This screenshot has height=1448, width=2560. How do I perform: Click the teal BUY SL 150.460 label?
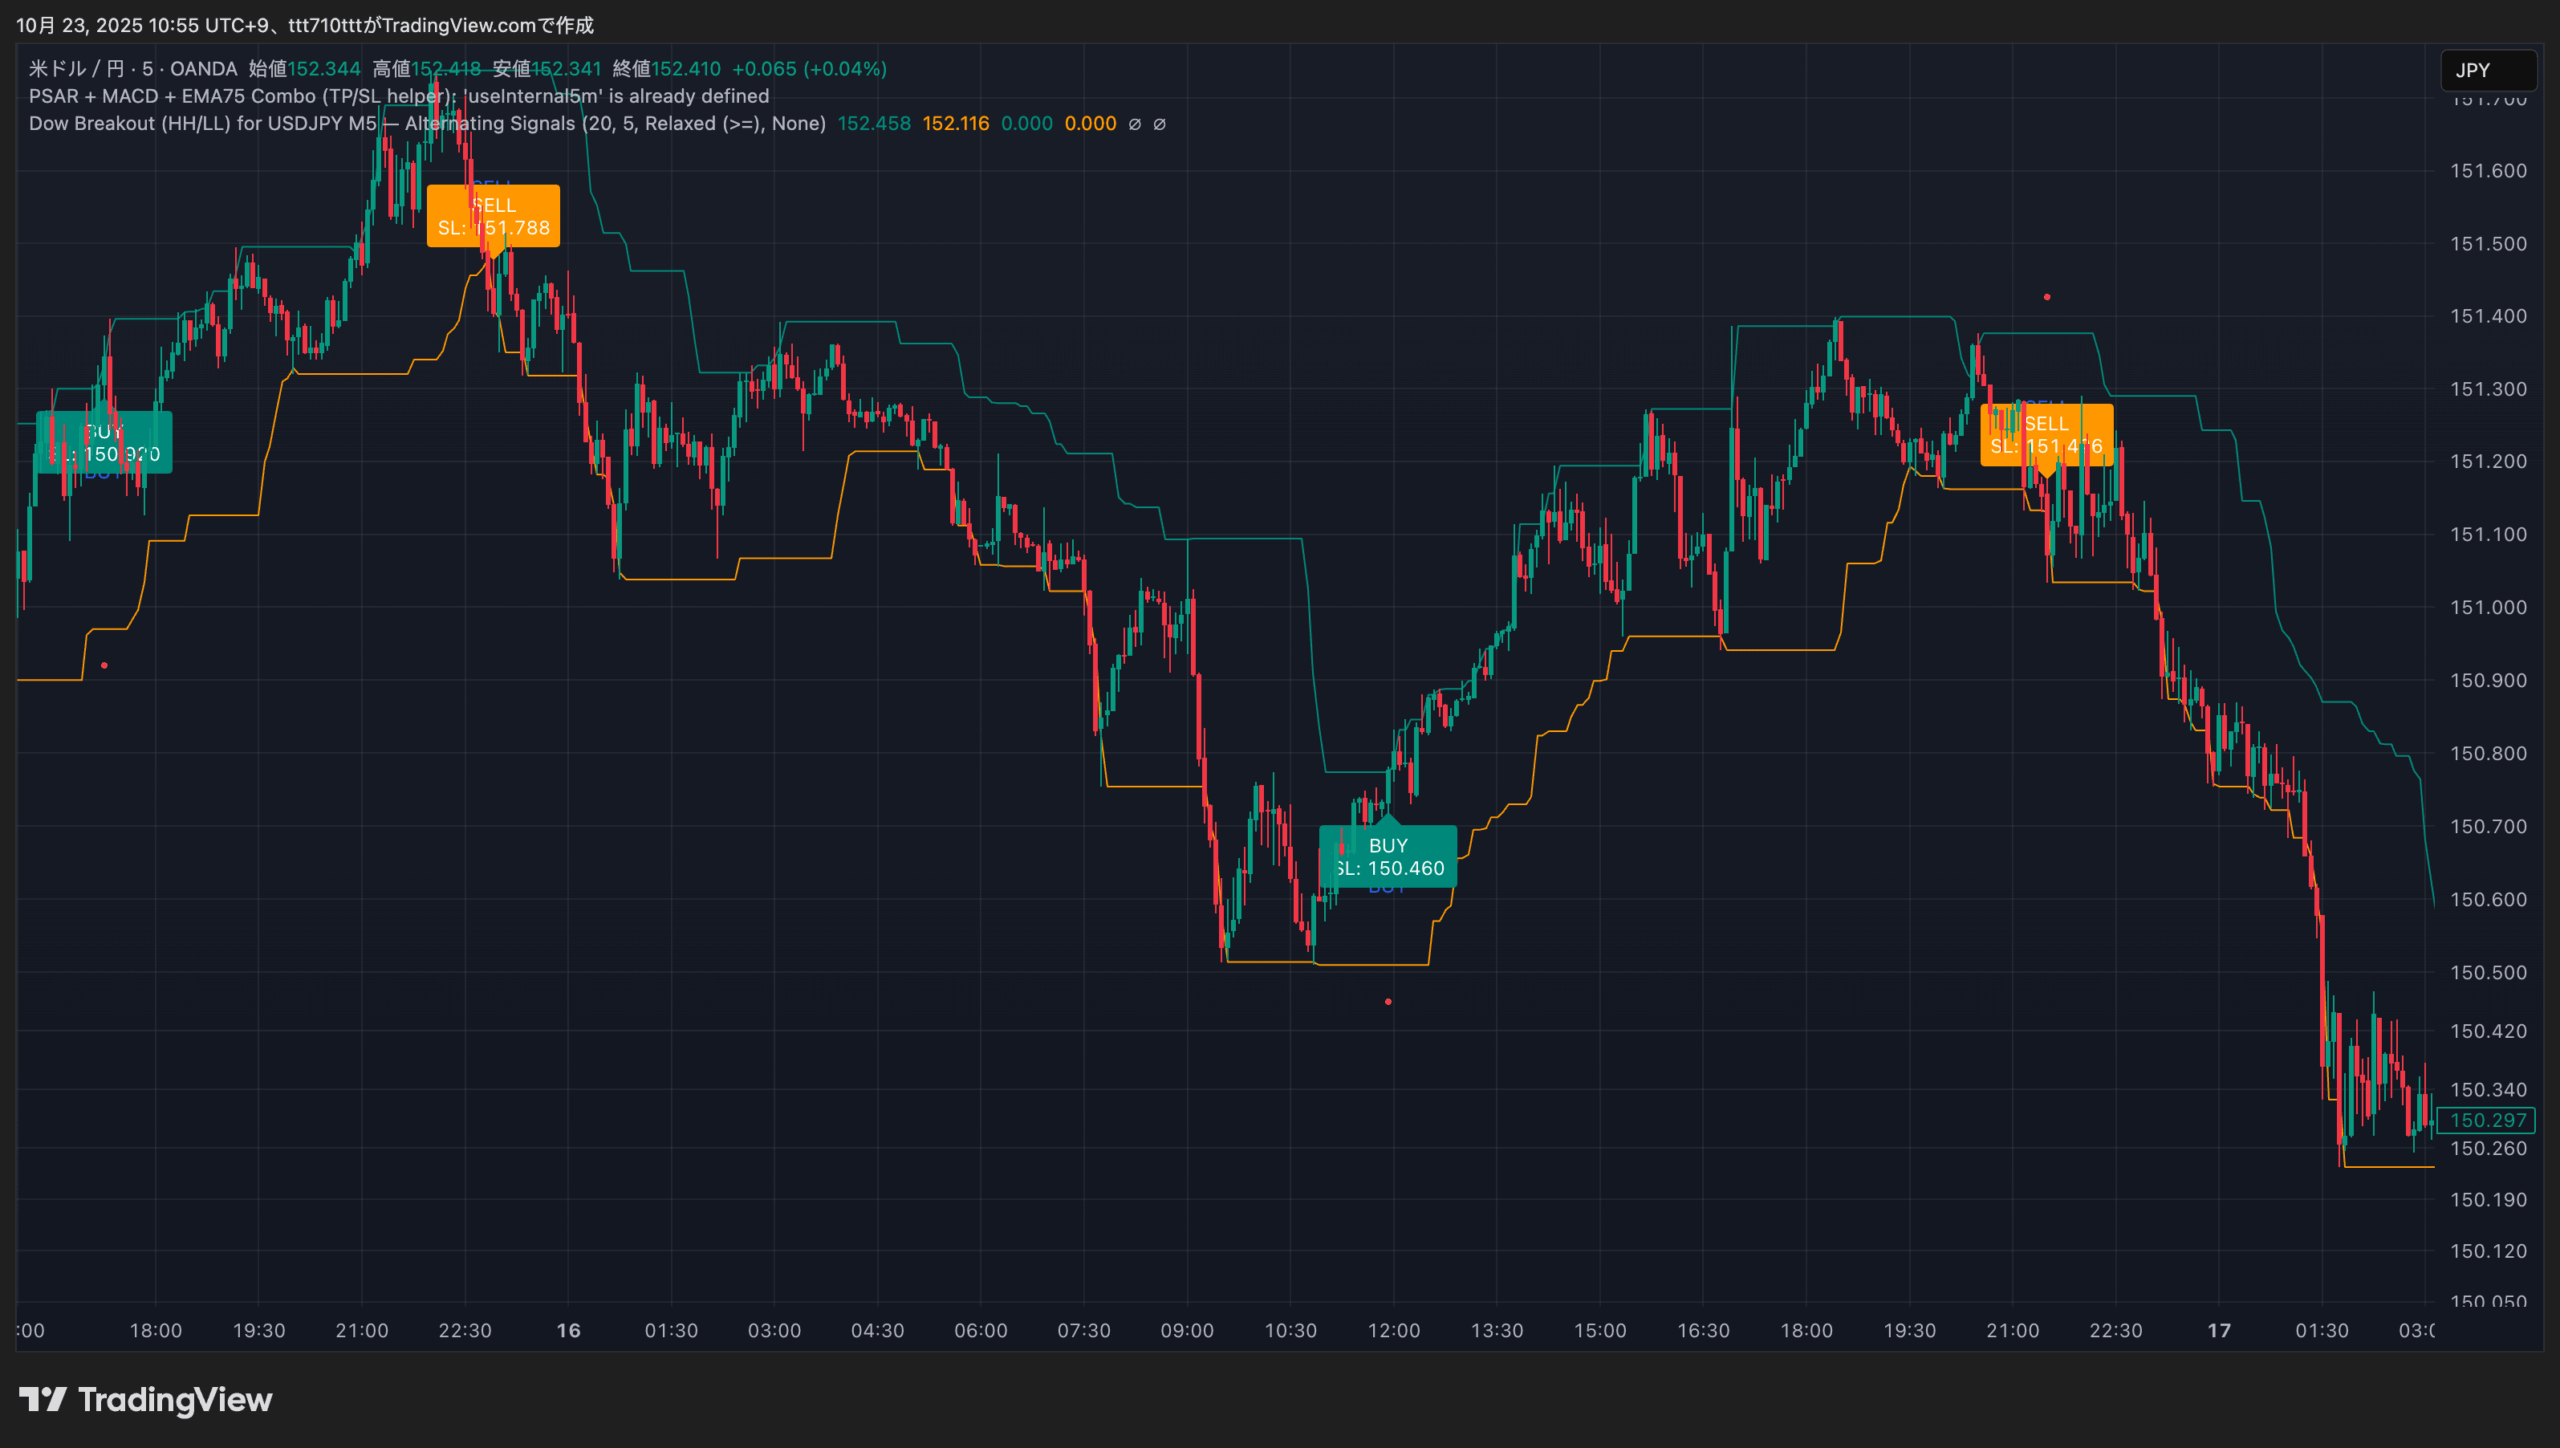1388,857
